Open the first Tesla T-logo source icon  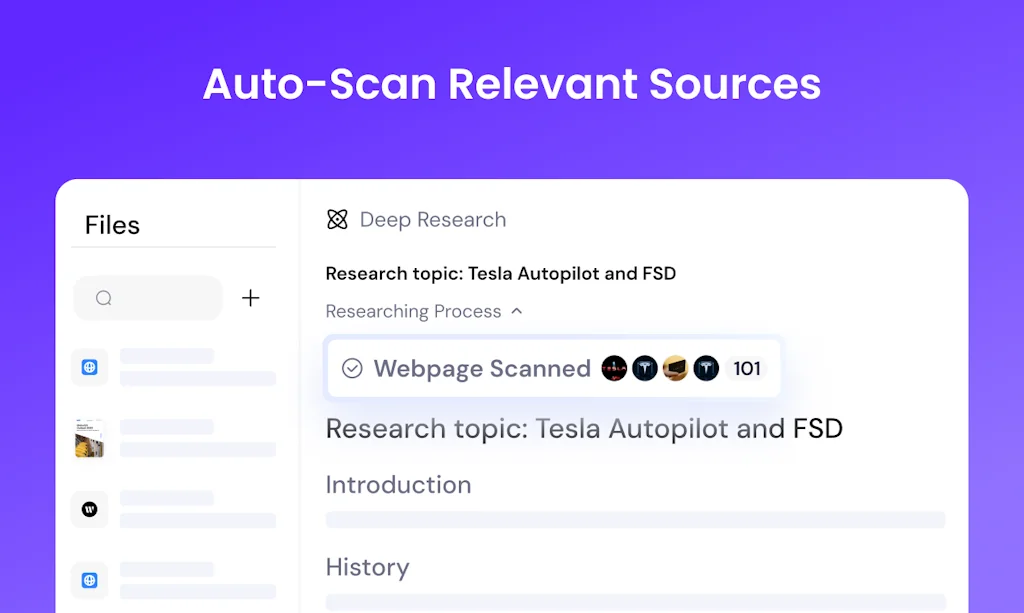[x=645, y=368]
